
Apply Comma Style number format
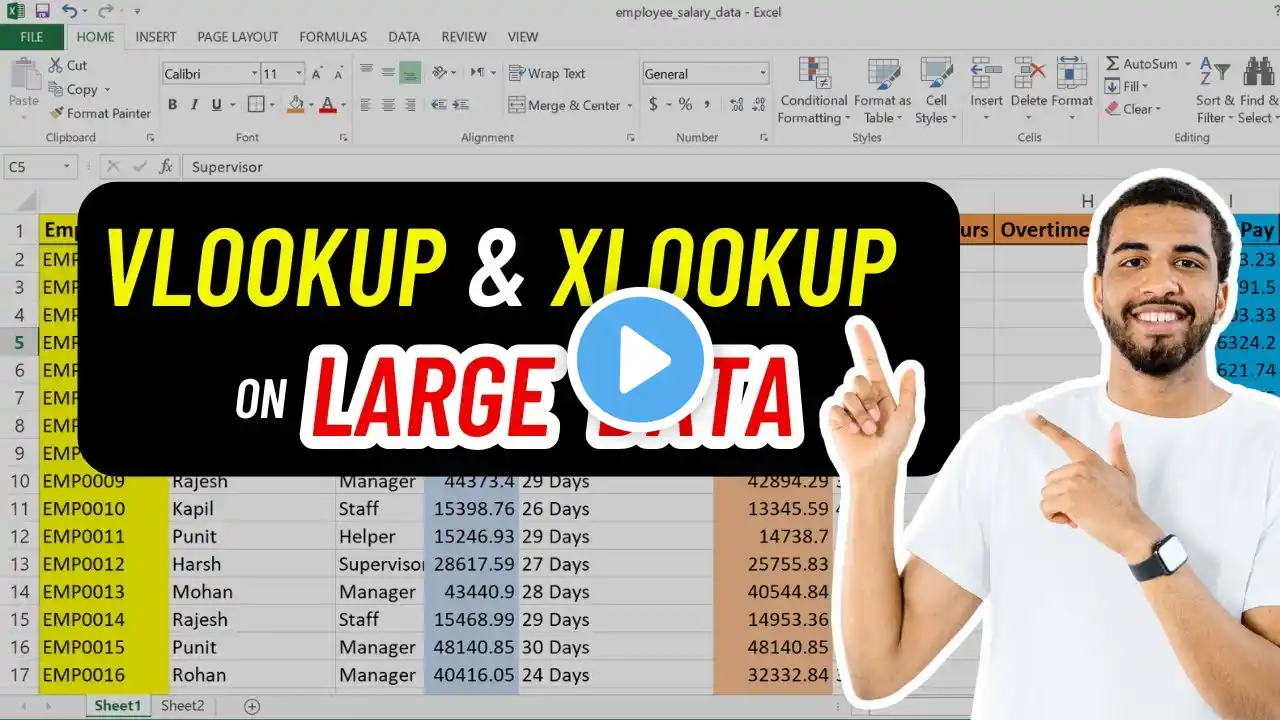pyautogui.click(x=707, y=104)
